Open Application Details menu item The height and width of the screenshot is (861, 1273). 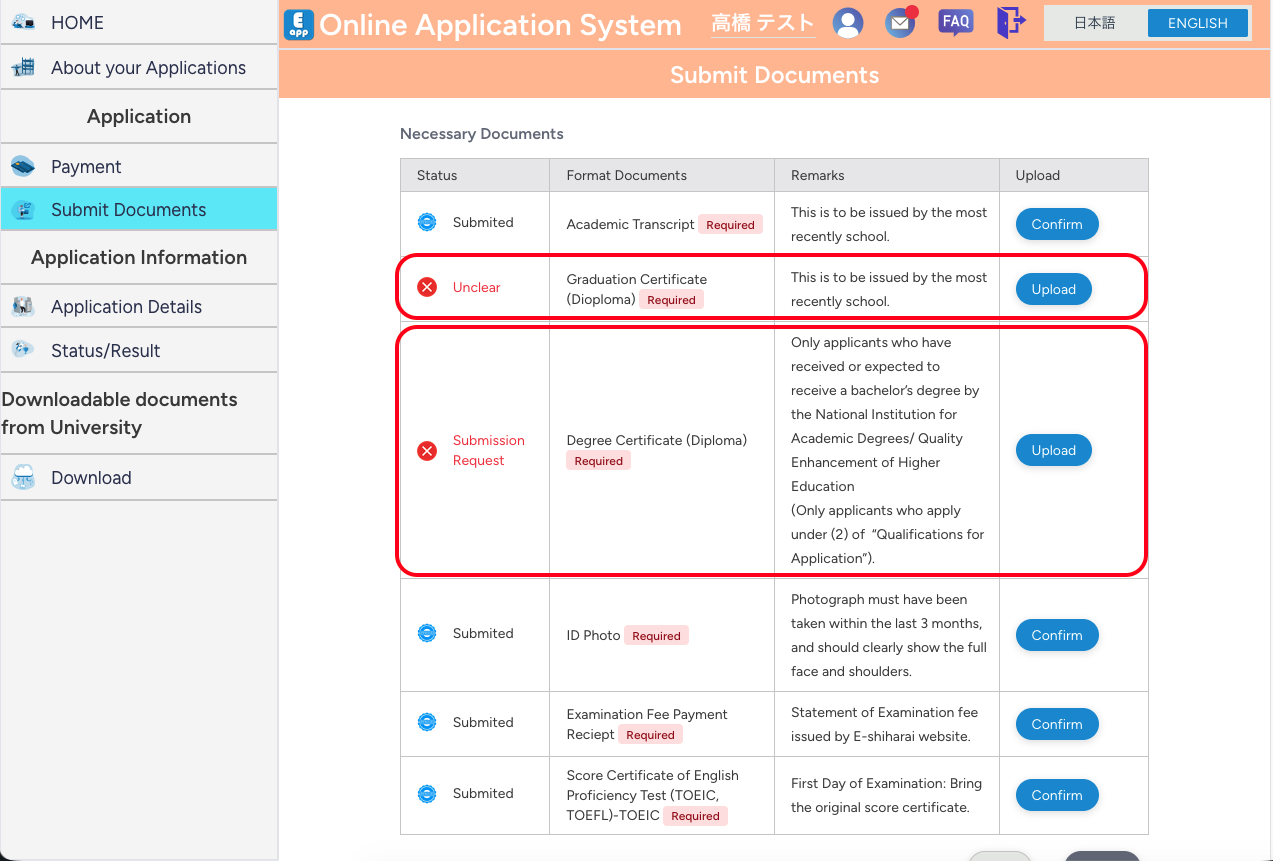[139, 307]
